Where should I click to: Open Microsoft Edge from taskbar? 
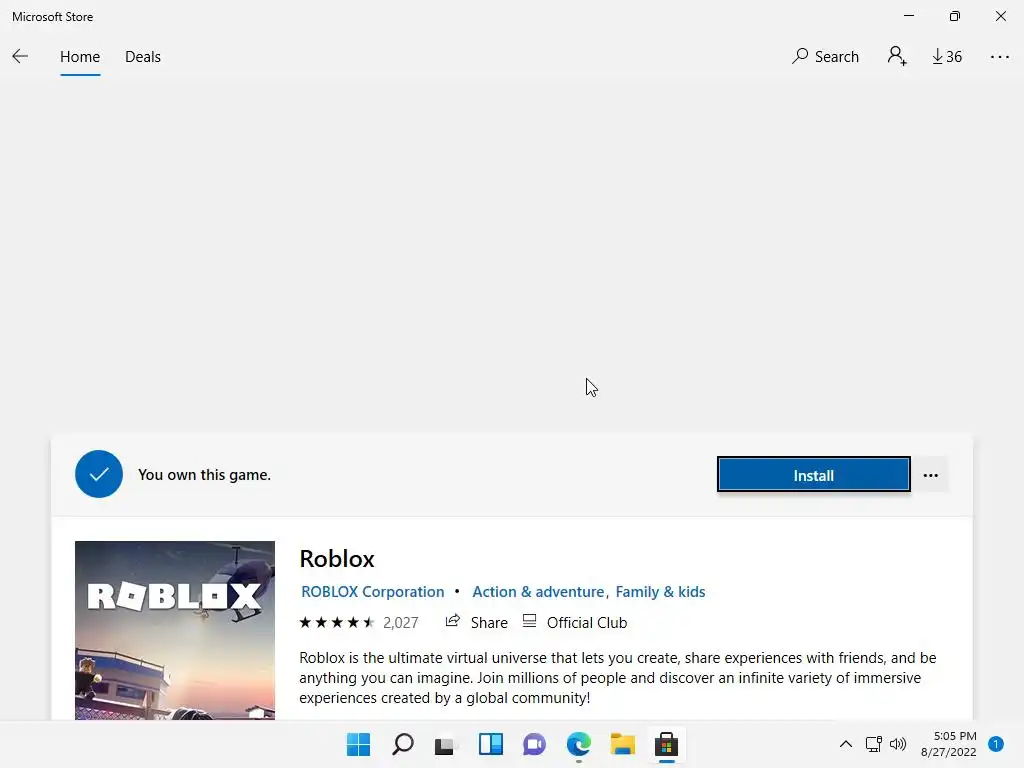pos(579,744)
